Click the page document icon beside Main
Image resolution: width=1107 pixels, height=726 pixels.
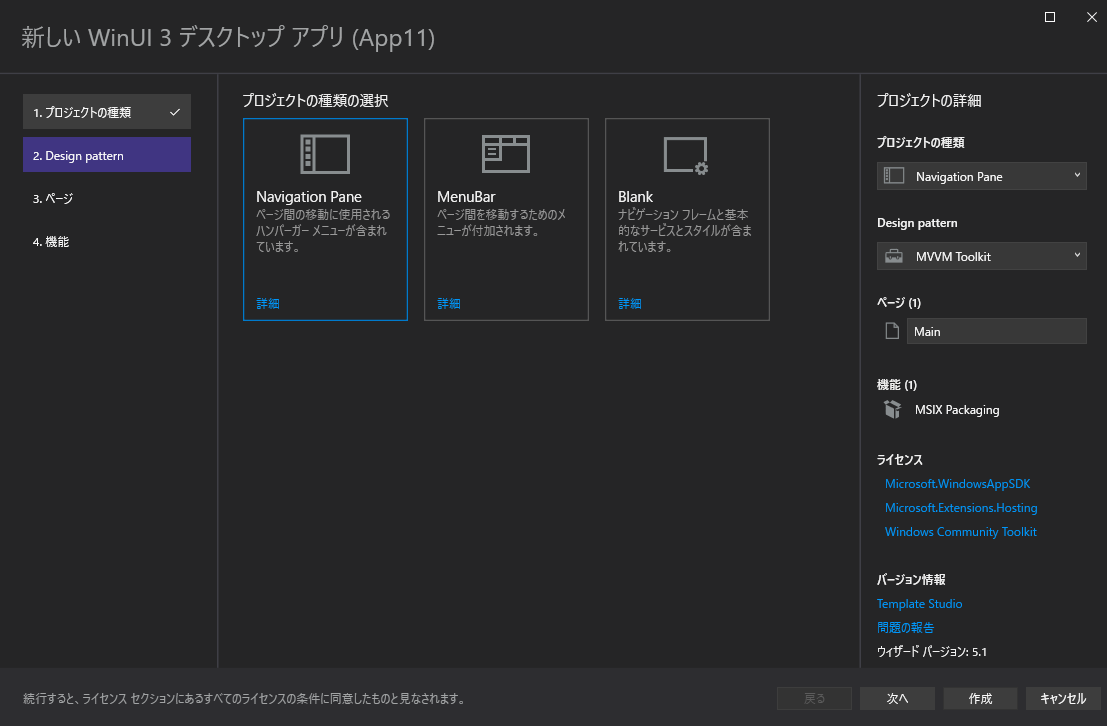[x=892, y=331]
